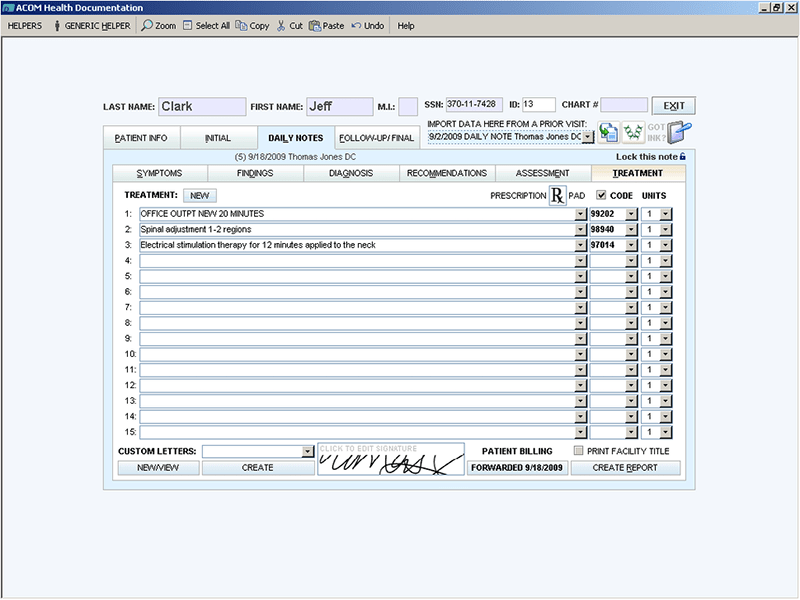Open treatment row 4 description dropdown

580,261
